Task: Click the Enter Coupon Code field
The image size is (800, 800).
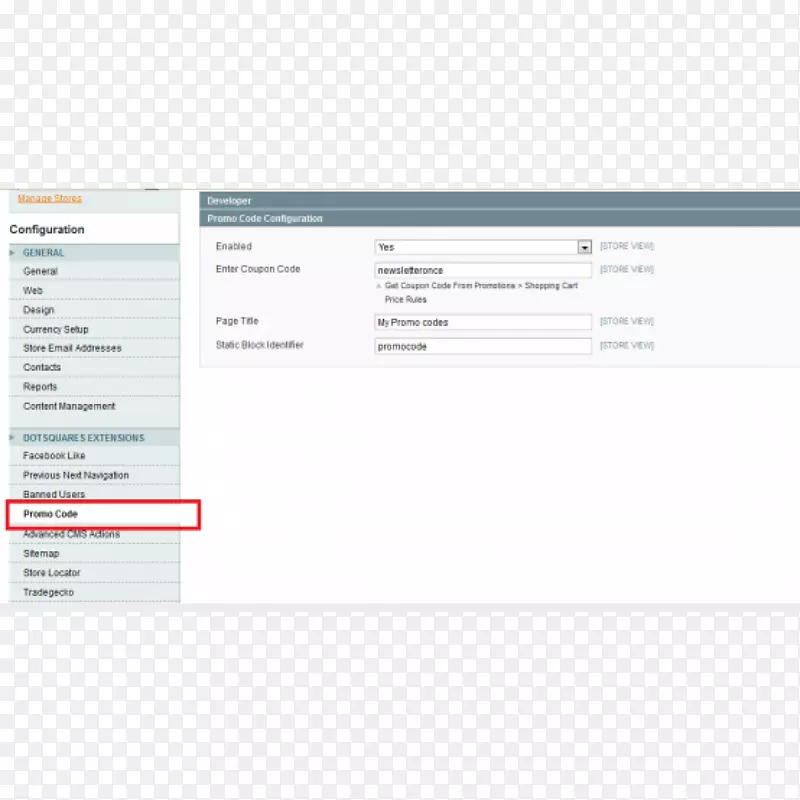Action: coord(482,270)
